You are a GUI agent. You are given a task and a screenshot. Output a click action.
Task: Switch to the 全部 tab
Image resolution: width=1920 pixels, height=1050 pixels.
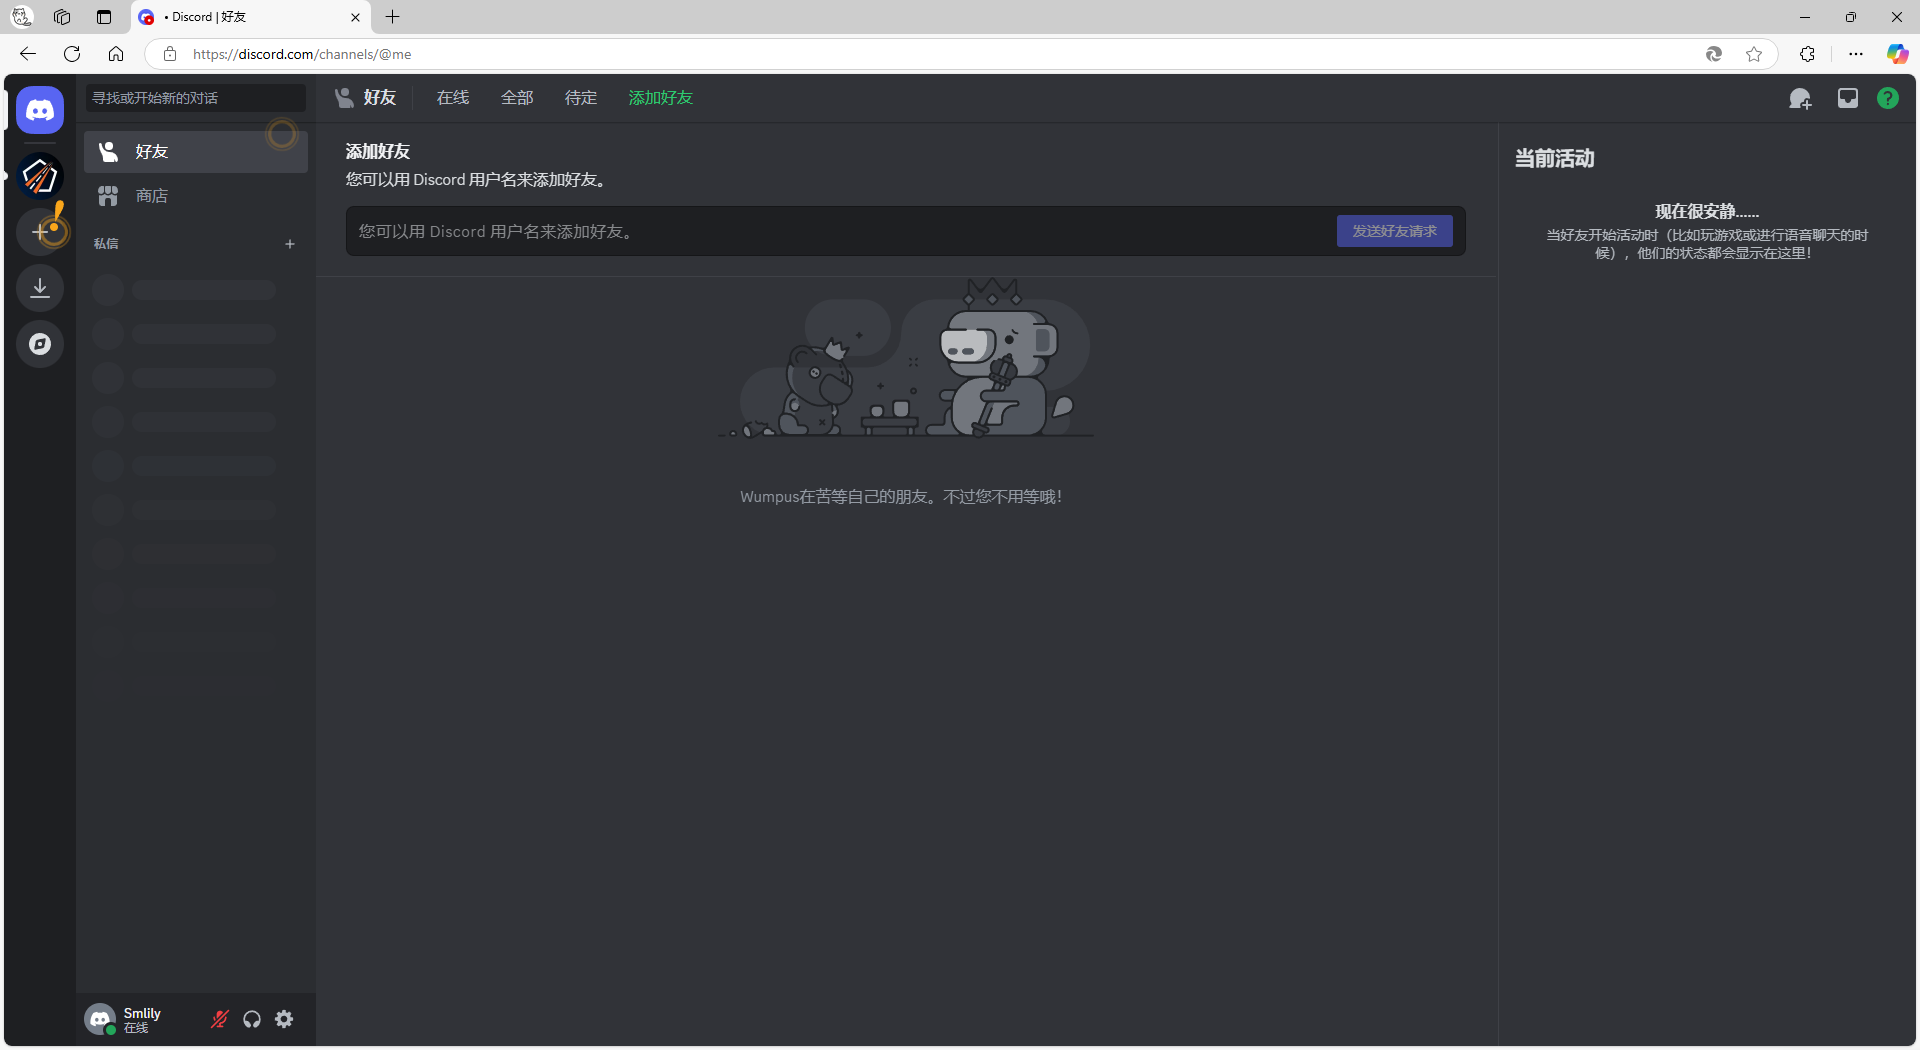[x=517, y=98]
